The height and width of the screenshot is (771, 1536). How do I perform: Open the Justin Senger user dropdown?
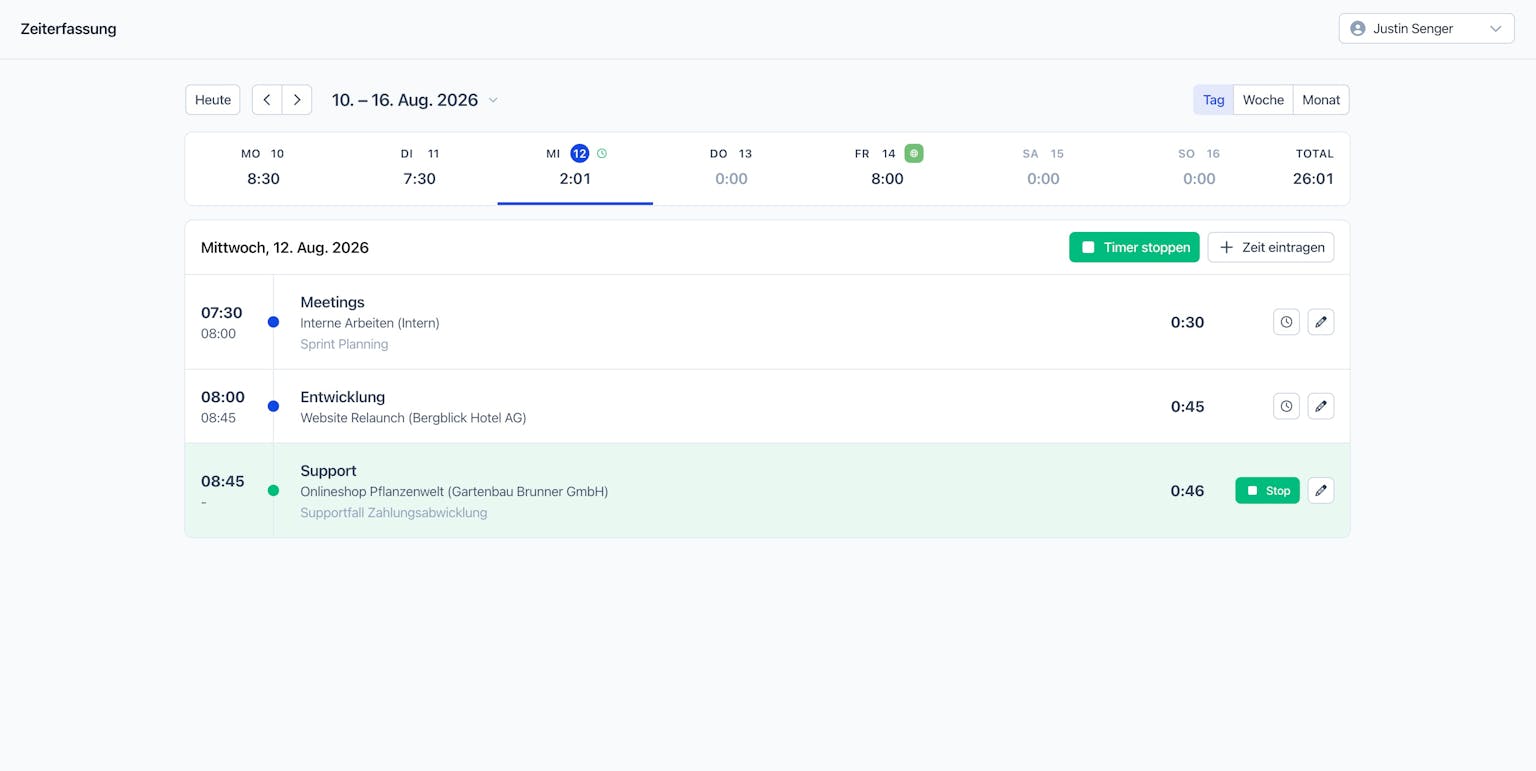click(1426, 29)
